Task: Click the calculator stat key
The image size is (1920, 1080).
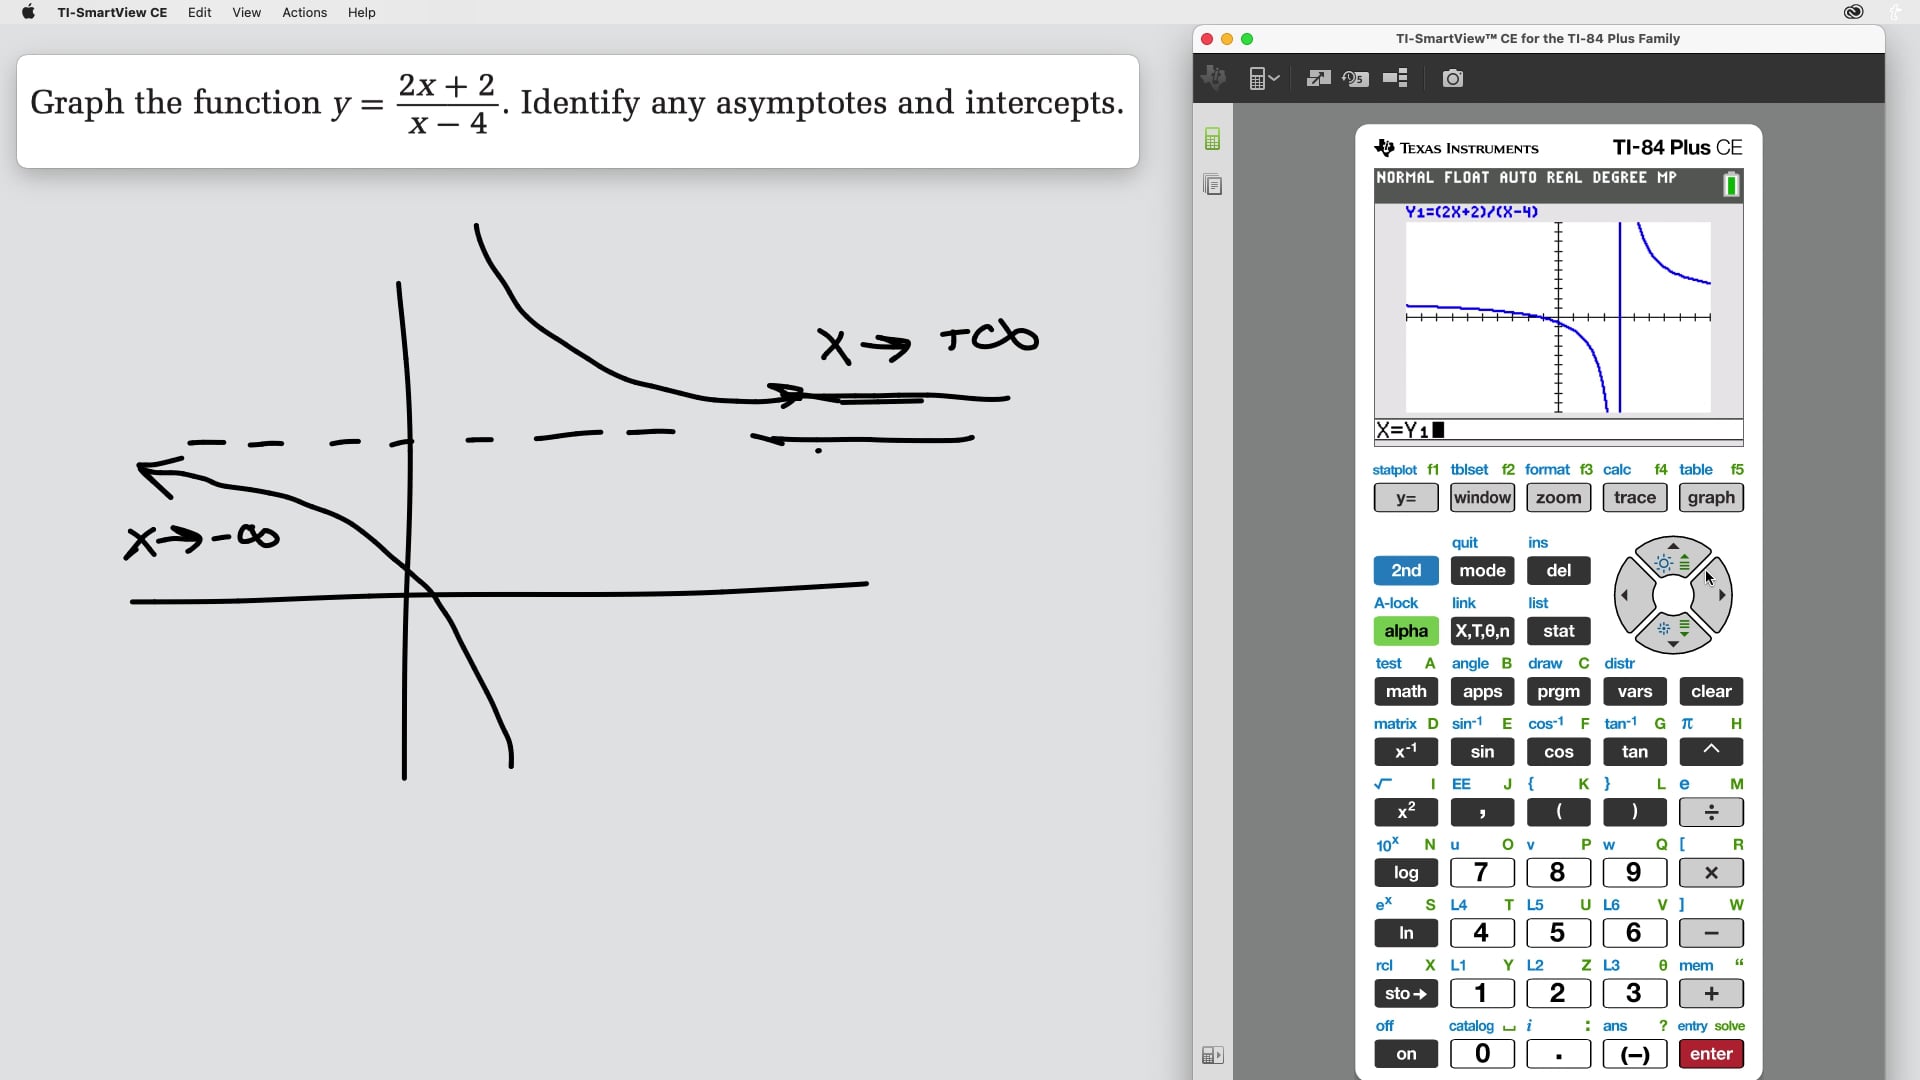Action: [1558, 631]
